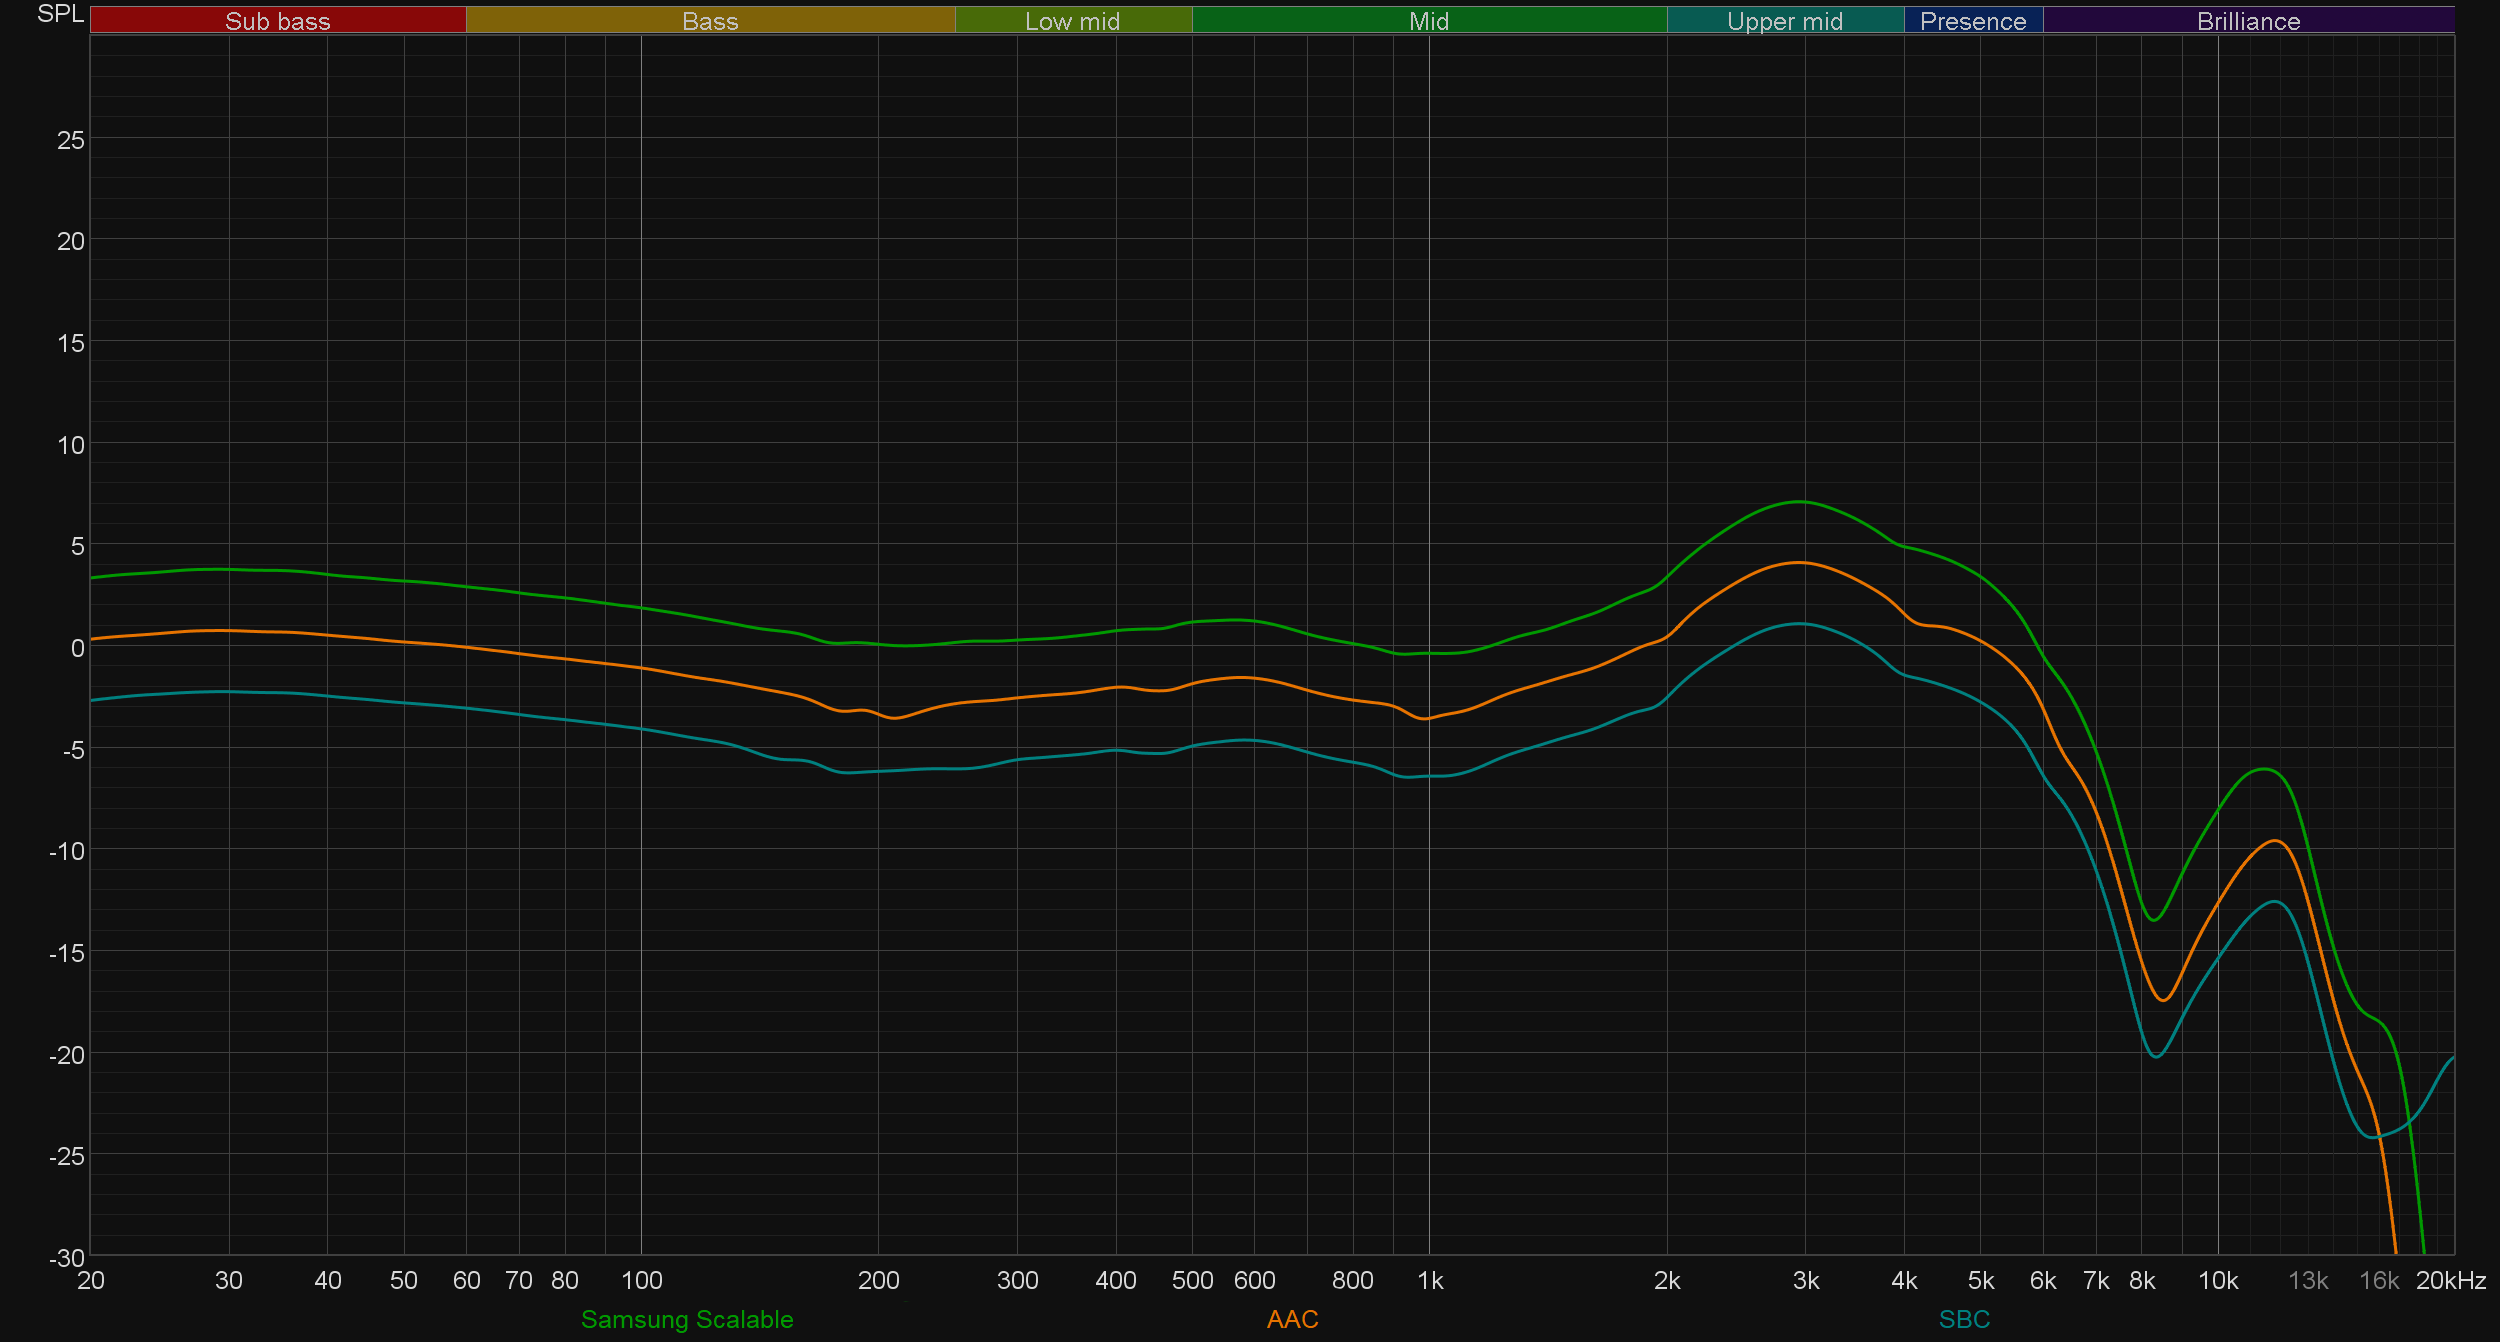This screenshot has width=2500, height=1342.
Task: Select the Mid band header
Action: click(x=1429, y=20)
